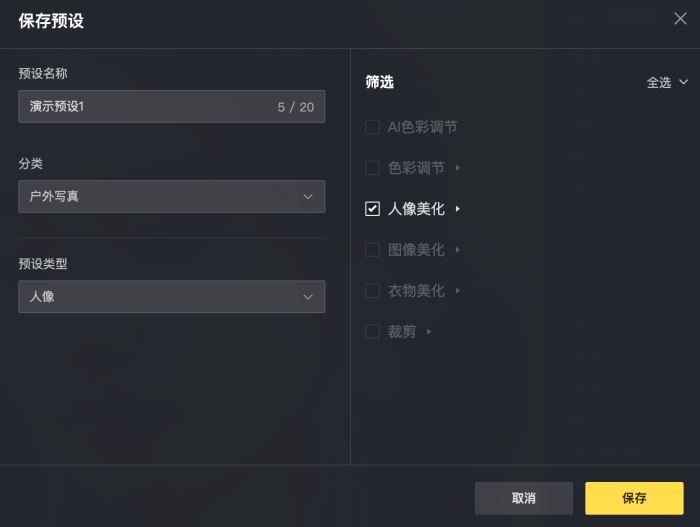Click the 预设名称 input field
Viewport: 700px width, 527px height.
(172, 107)
